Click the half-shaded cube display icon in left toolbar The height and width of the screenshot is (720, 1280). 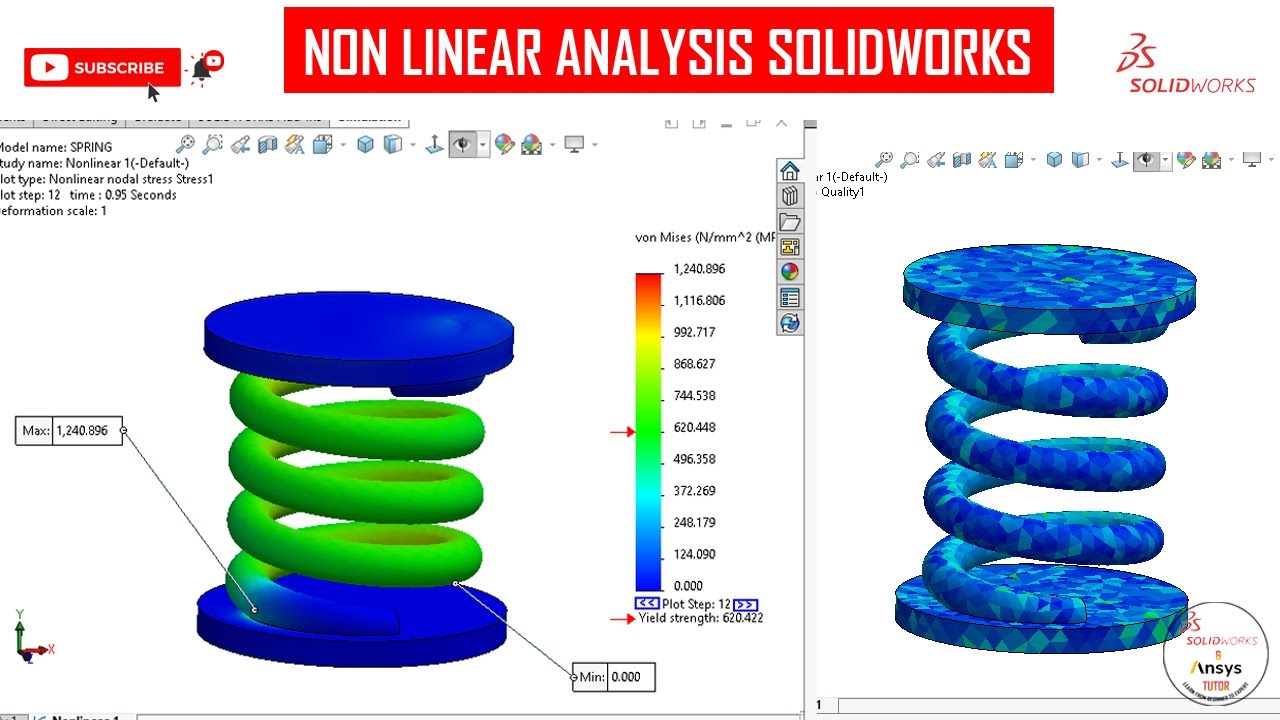(x=393, y=145)
